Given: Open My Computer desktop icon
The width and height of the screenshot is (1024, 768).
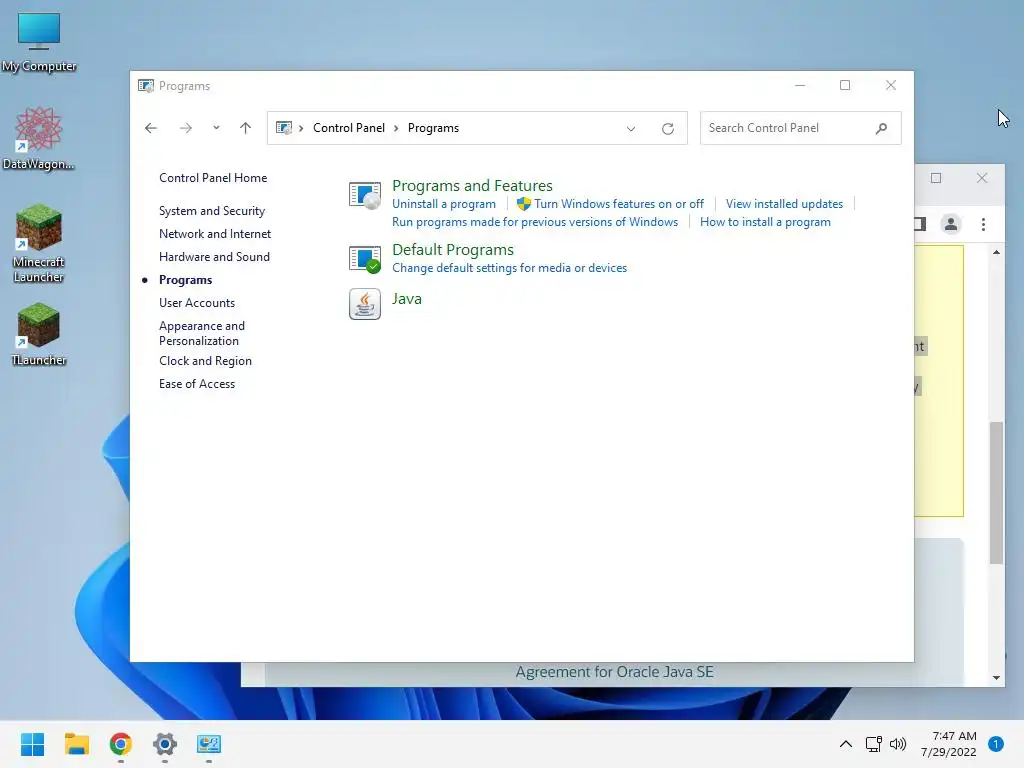Looking at the screenshot, I should pos(39,42).
